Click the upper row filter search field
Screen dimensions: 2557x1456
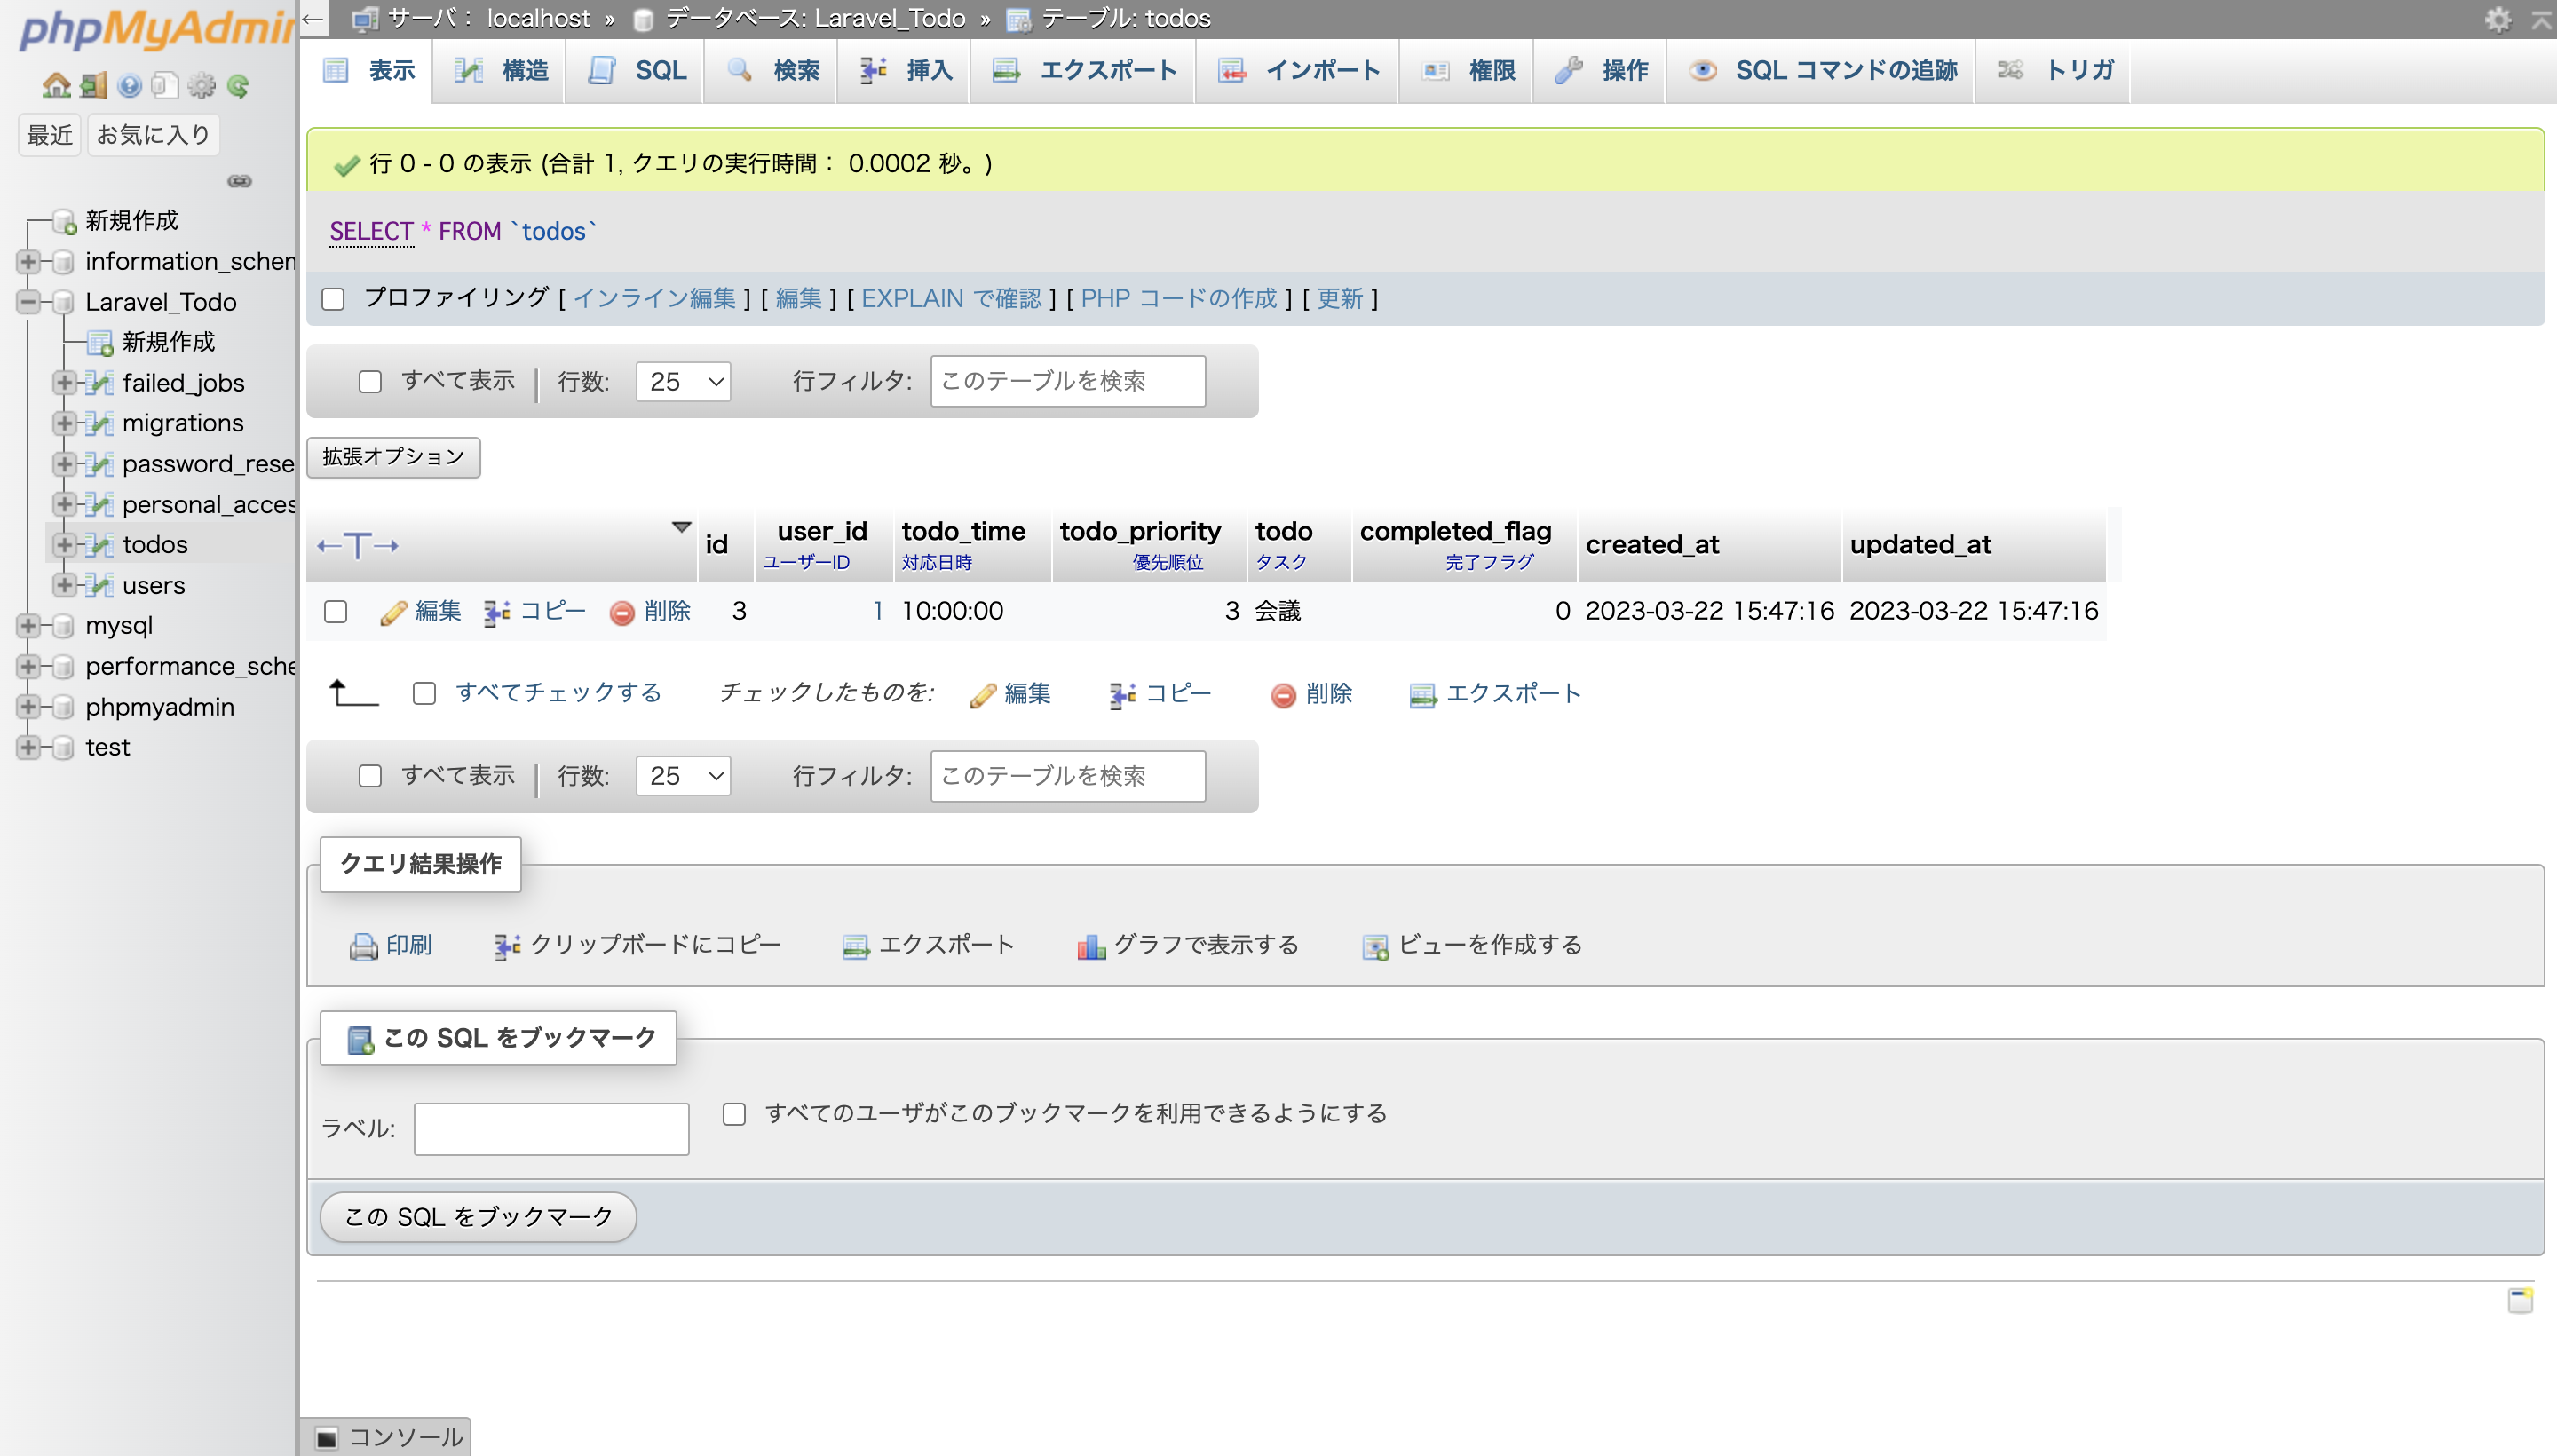(1068, 382)
